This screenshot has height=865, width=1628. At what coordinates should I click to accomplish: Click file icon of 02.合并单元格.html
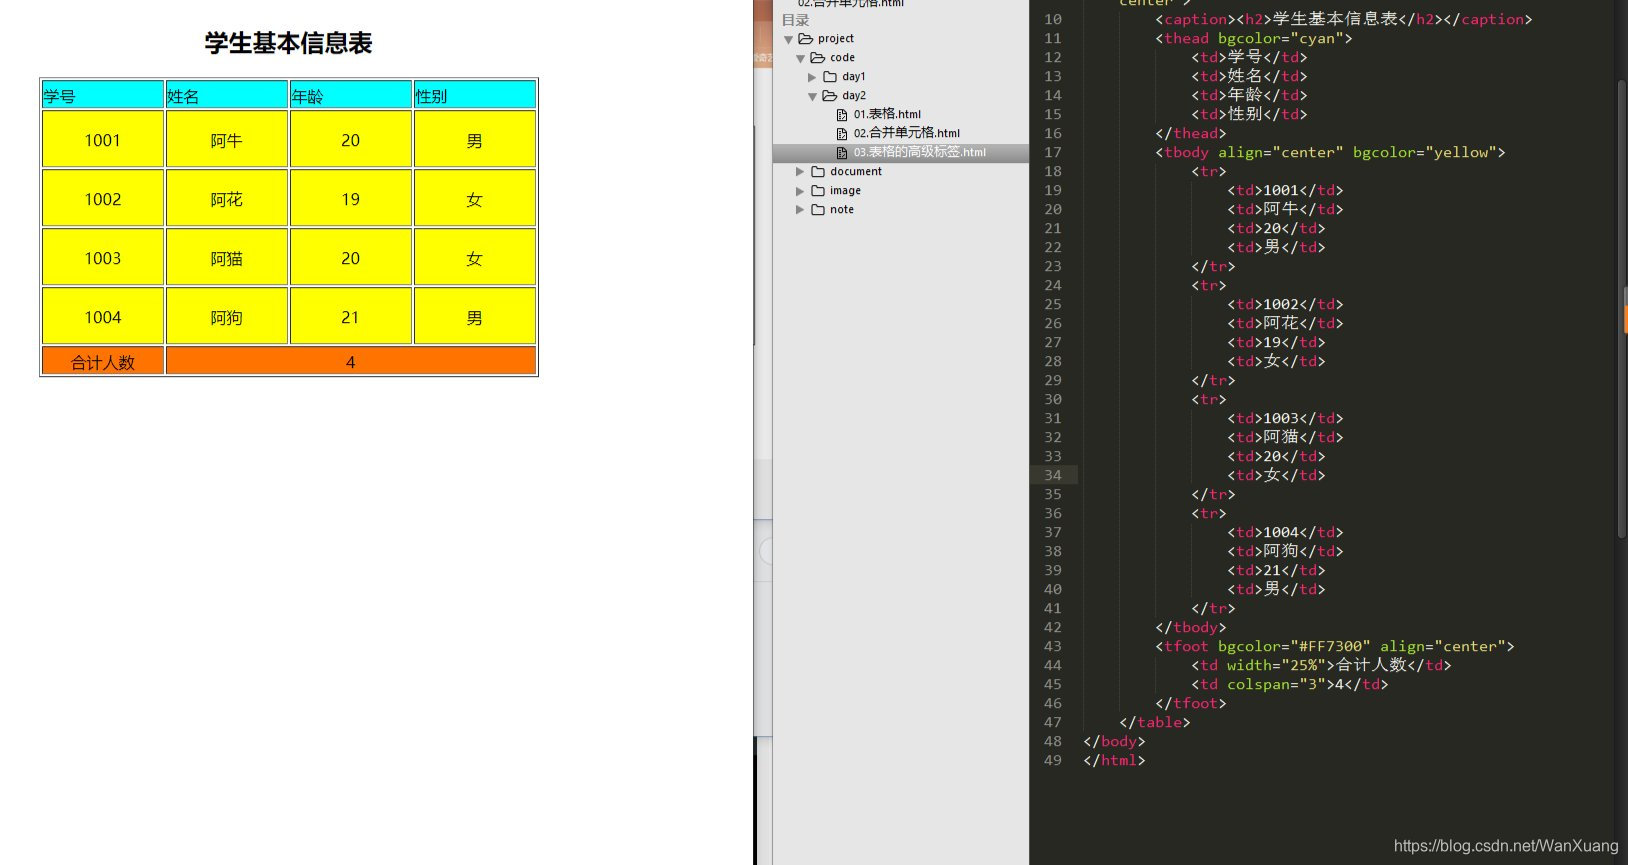click(x=842, y=134)
